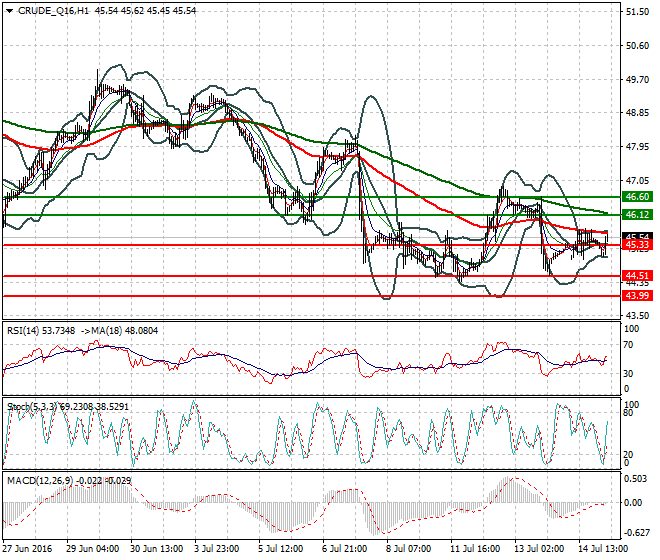Screen dimensions: 660x560
Task: Select the green 46.12 price level tag
Action: click(636, 215)
